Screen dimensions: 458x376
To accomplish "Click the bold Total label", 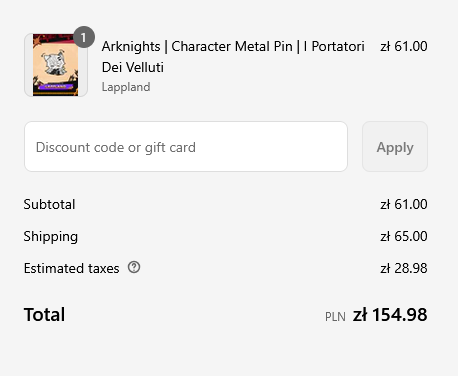I will pos(44,315).
